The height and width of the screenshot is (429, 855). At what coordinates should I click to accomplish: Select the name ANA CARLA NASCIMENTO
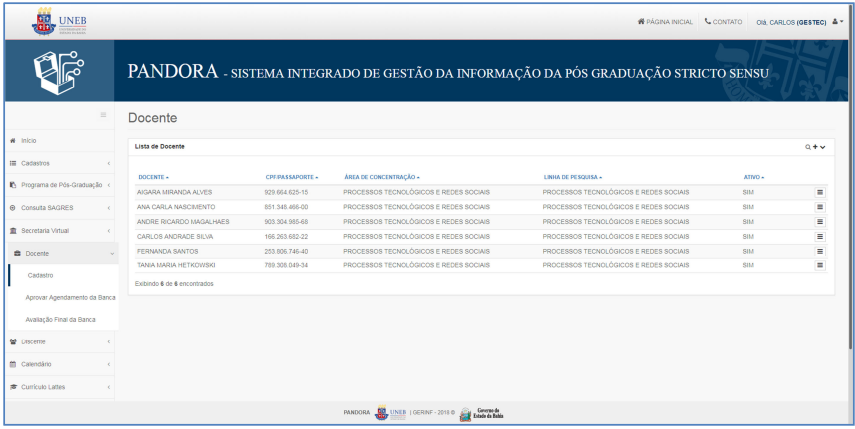pyautogui.click(x=176, y=207)
